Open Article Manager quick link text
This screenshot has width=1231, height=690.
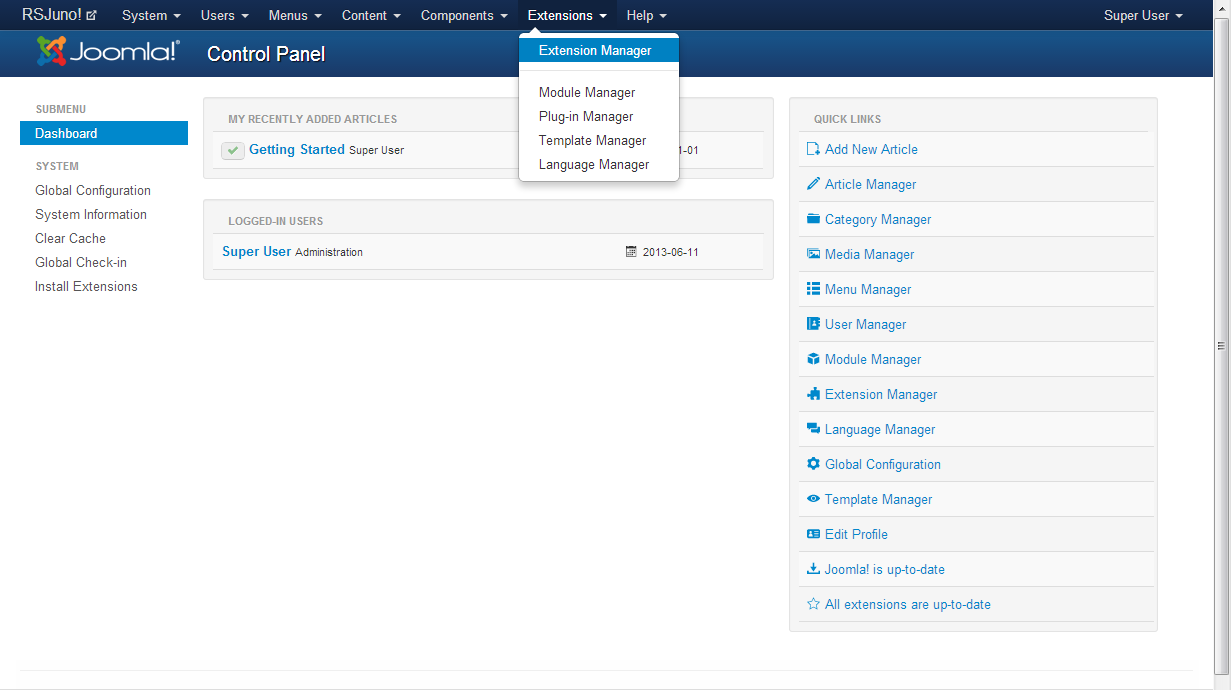point(870,184)
